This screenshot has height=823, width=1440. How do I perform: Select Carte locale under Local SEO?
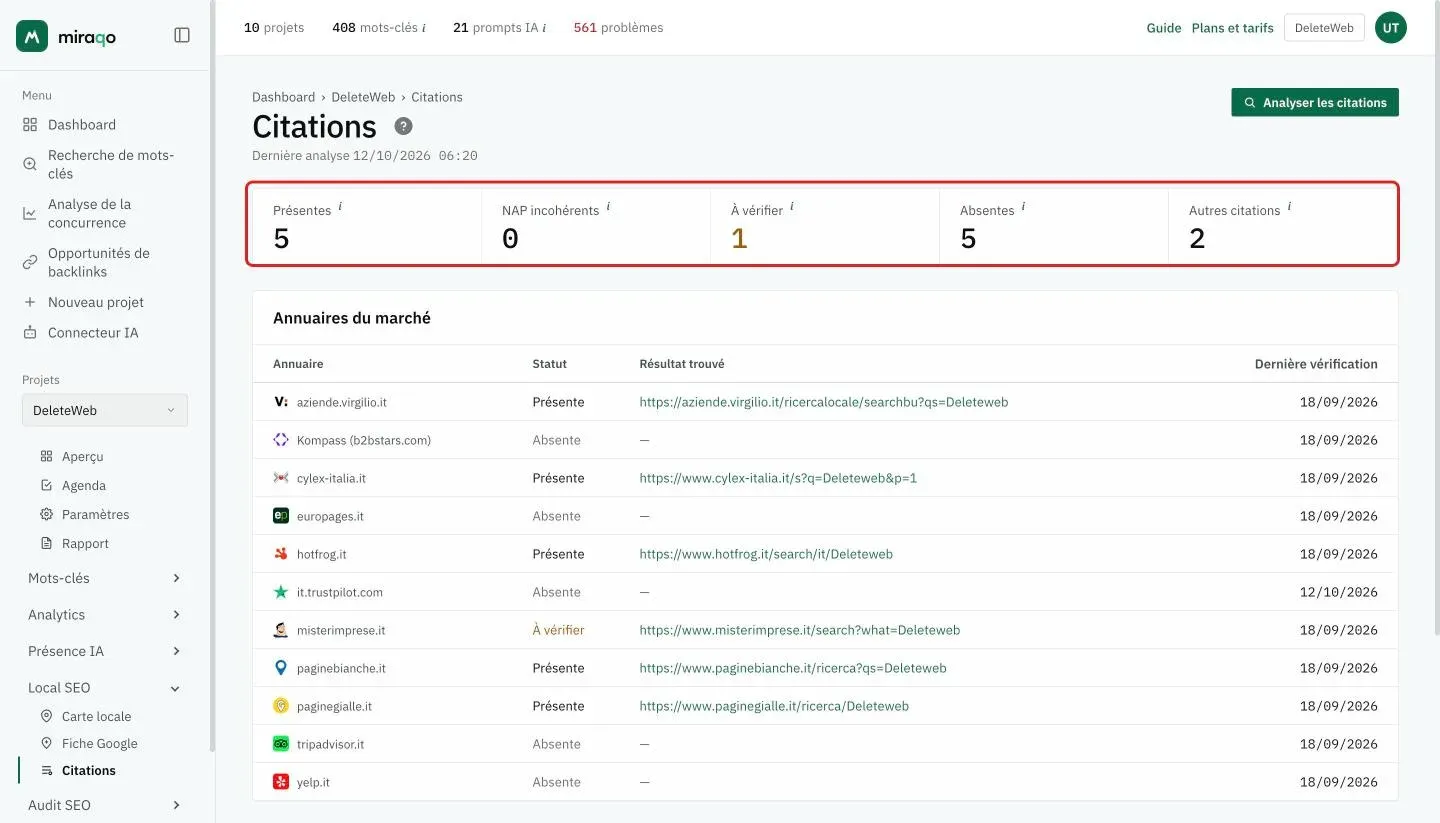click(x=96, y=716)
